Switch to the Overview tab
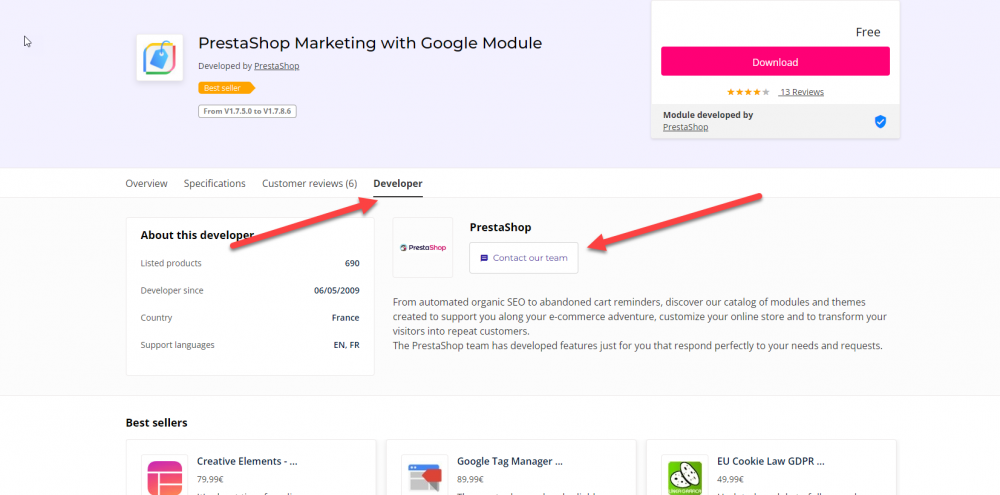Screen dimensions: 1000x495 (x=146, y=184)
